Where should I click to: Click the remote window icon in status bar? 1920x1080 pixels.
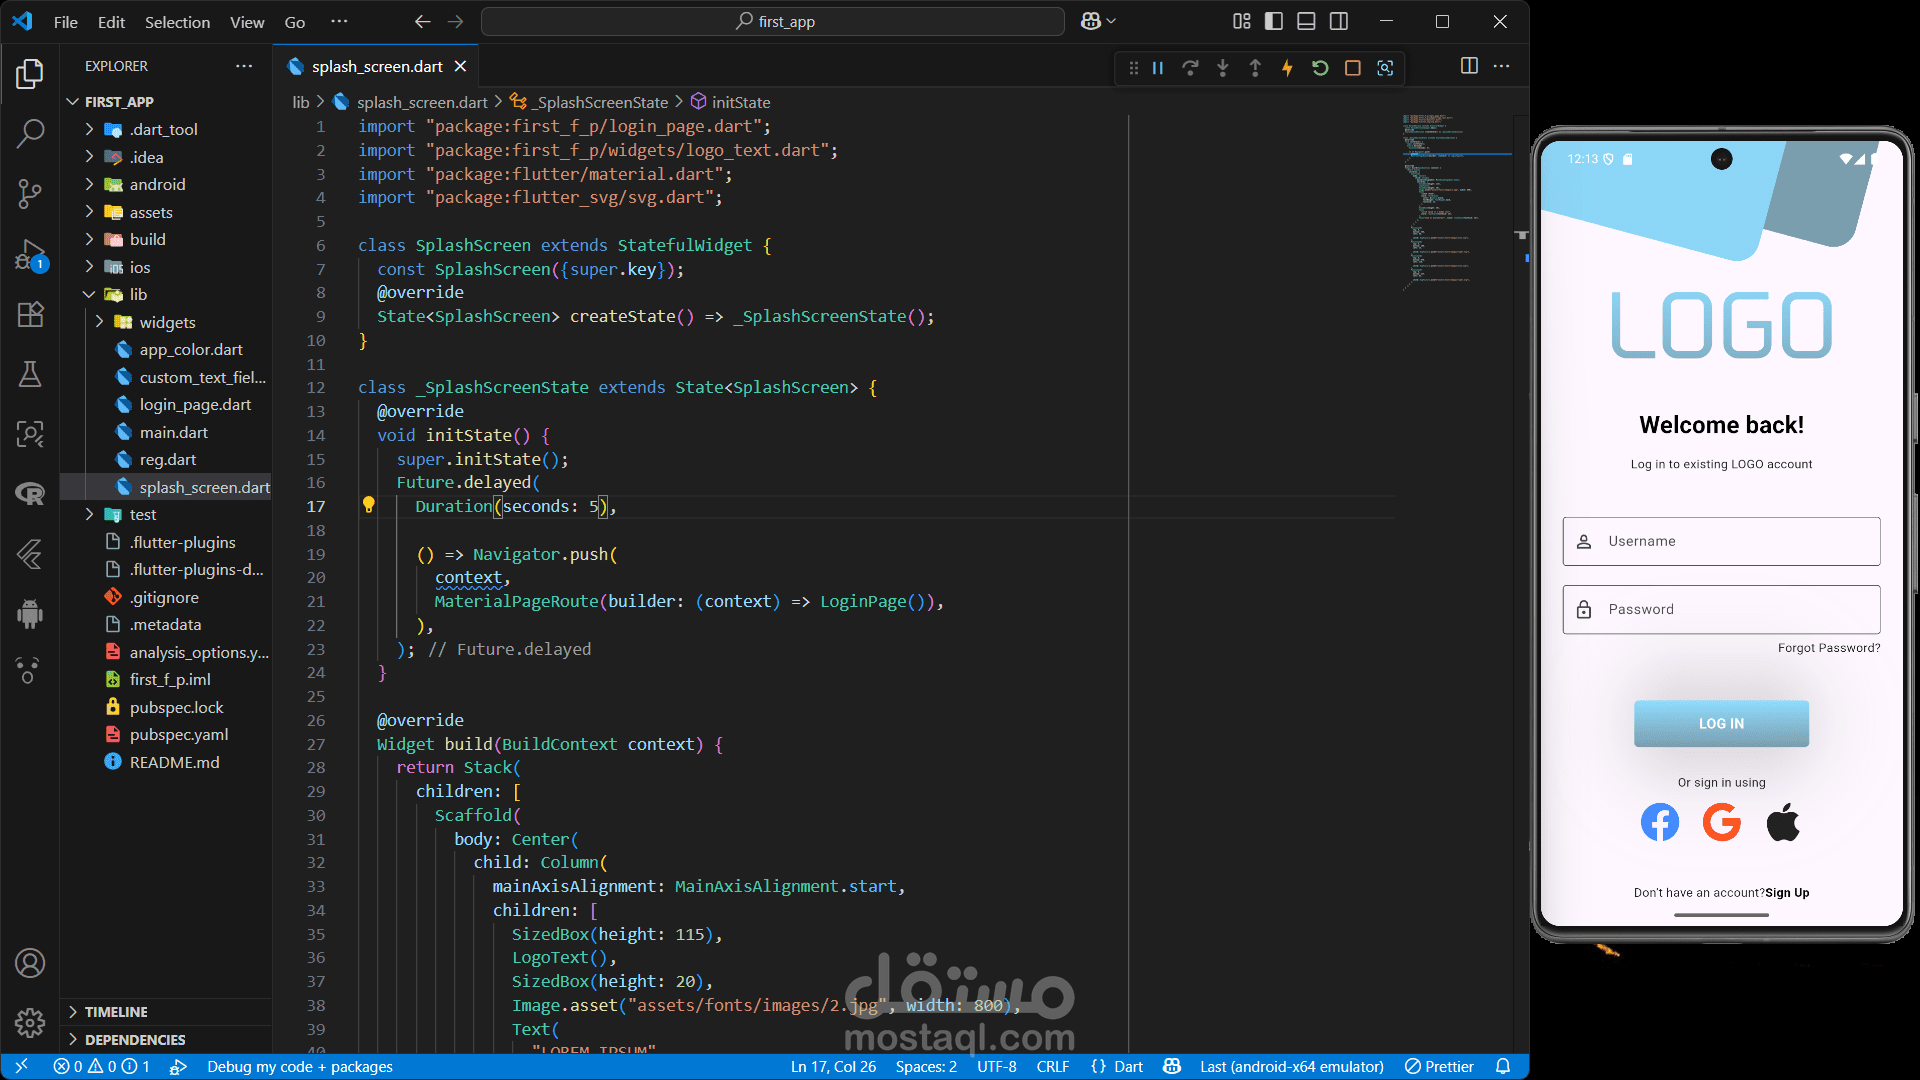point(21,1067)
